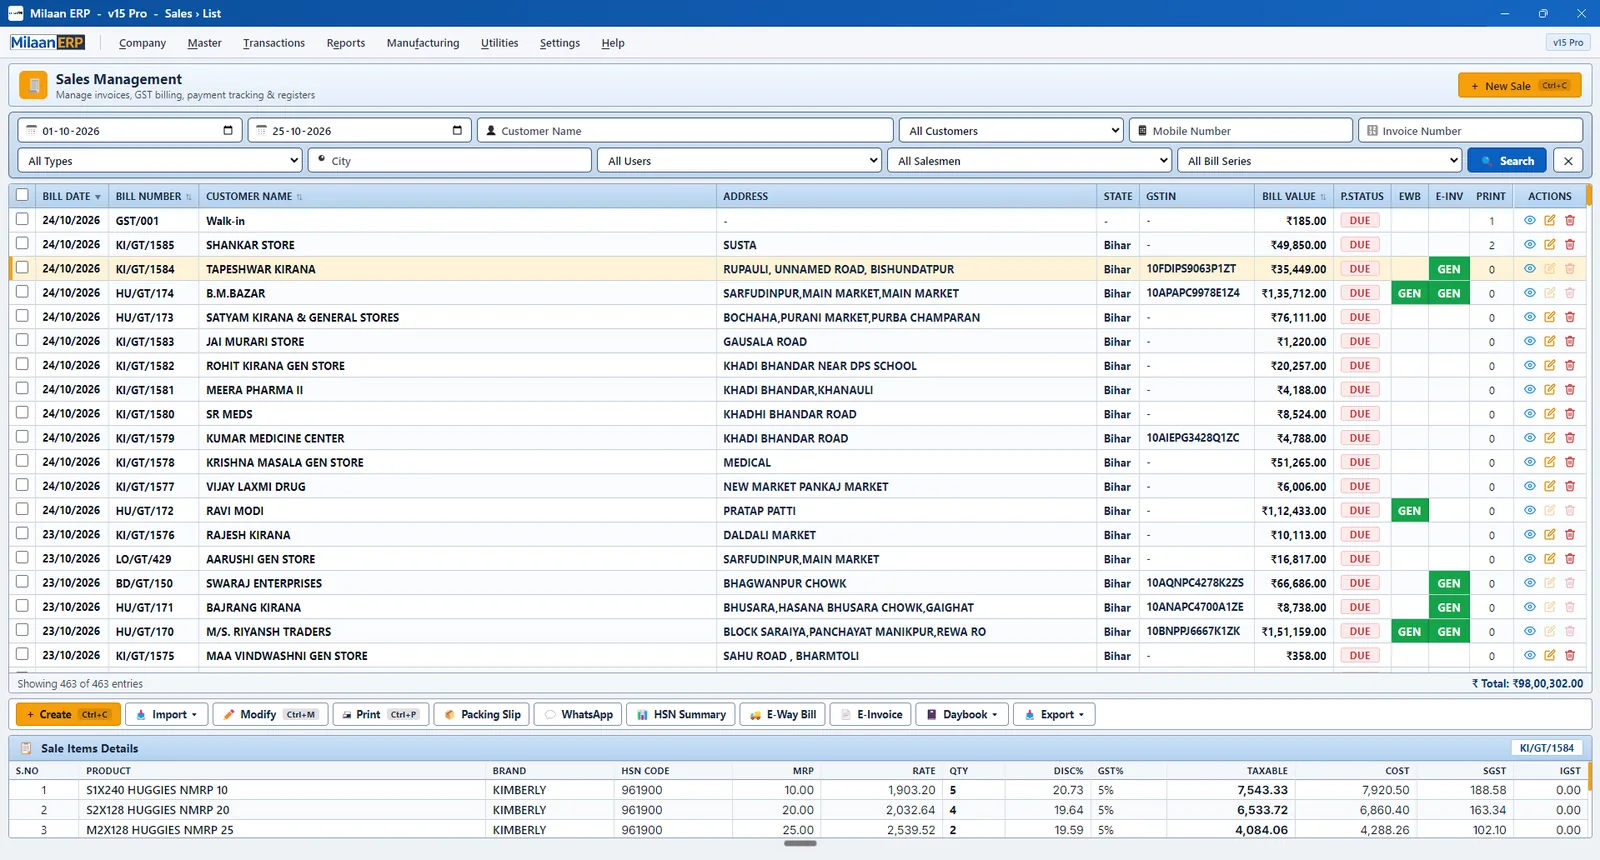Open the Reports menu
Screen dimensions: 1600x860
pos(346,43)
